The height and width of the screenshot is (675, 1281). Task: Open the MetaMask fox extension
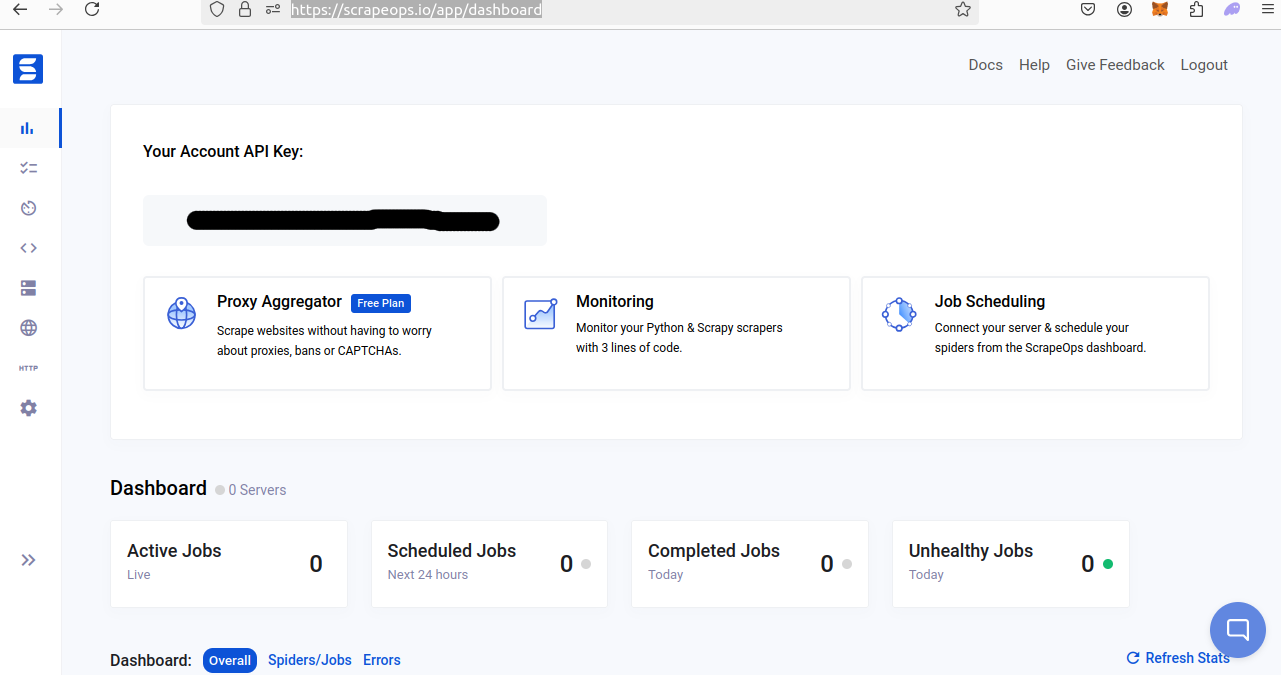1160,9
